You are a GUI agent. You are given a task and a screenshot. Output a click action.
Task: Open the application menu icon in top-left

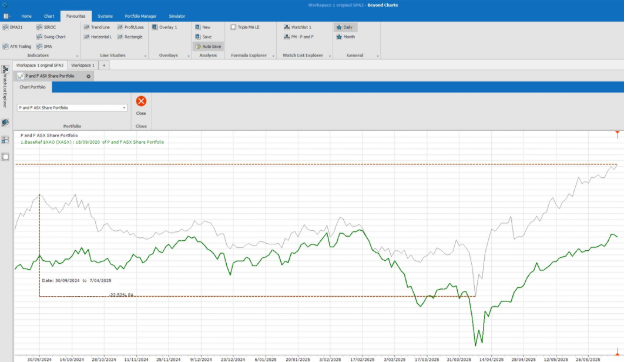tap(6, 16)
